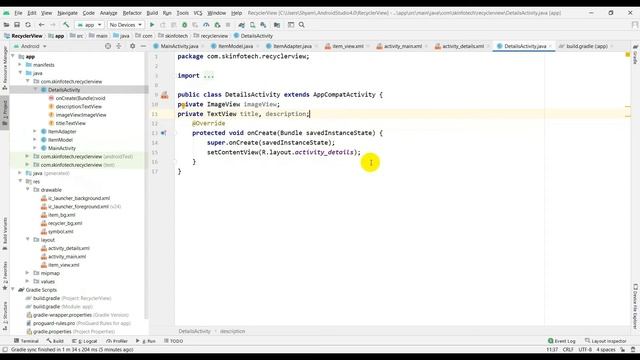Open the Profiler tool window
Screen dimensions: 640x360
coord(117,341)
